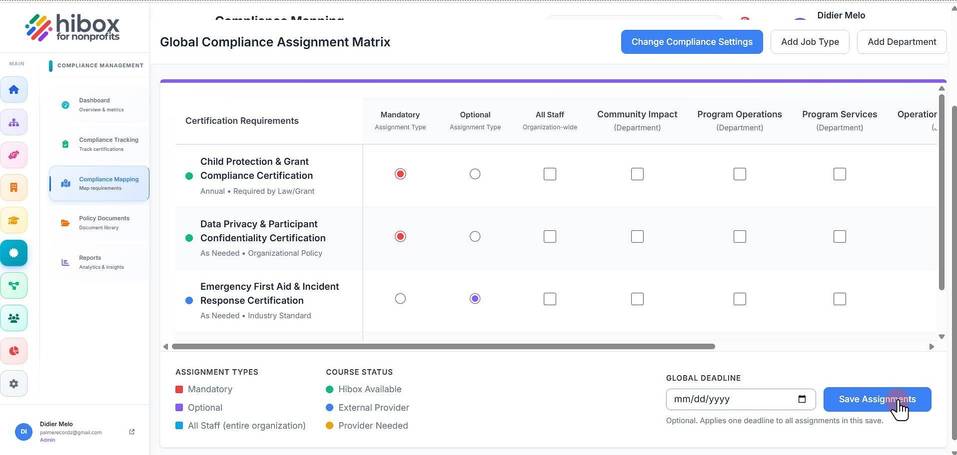Viewport: 957px width, 455px height.
Task: Click the Emergency First Aid & Incident Response name
Action: pyautogui.click(x=270, y=293)
